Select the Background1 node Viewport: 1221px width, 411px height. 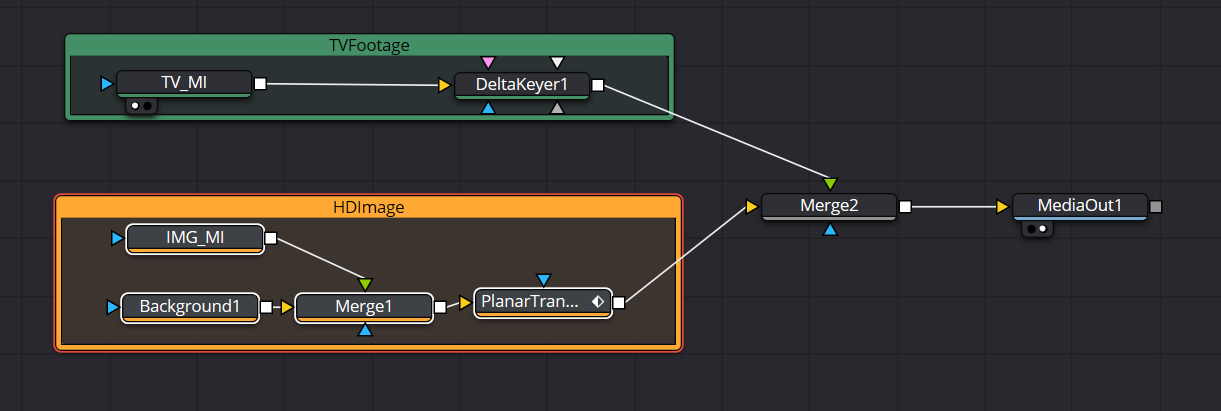tap(190, 307)
